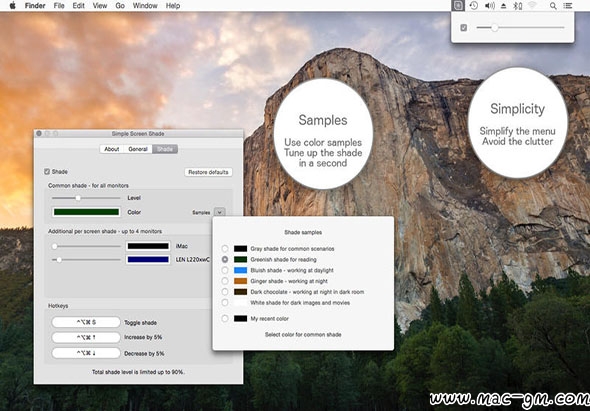Open the Time Machine menu bar icon
This screenshot has width=590, height=411.
(x=474, y=6)
